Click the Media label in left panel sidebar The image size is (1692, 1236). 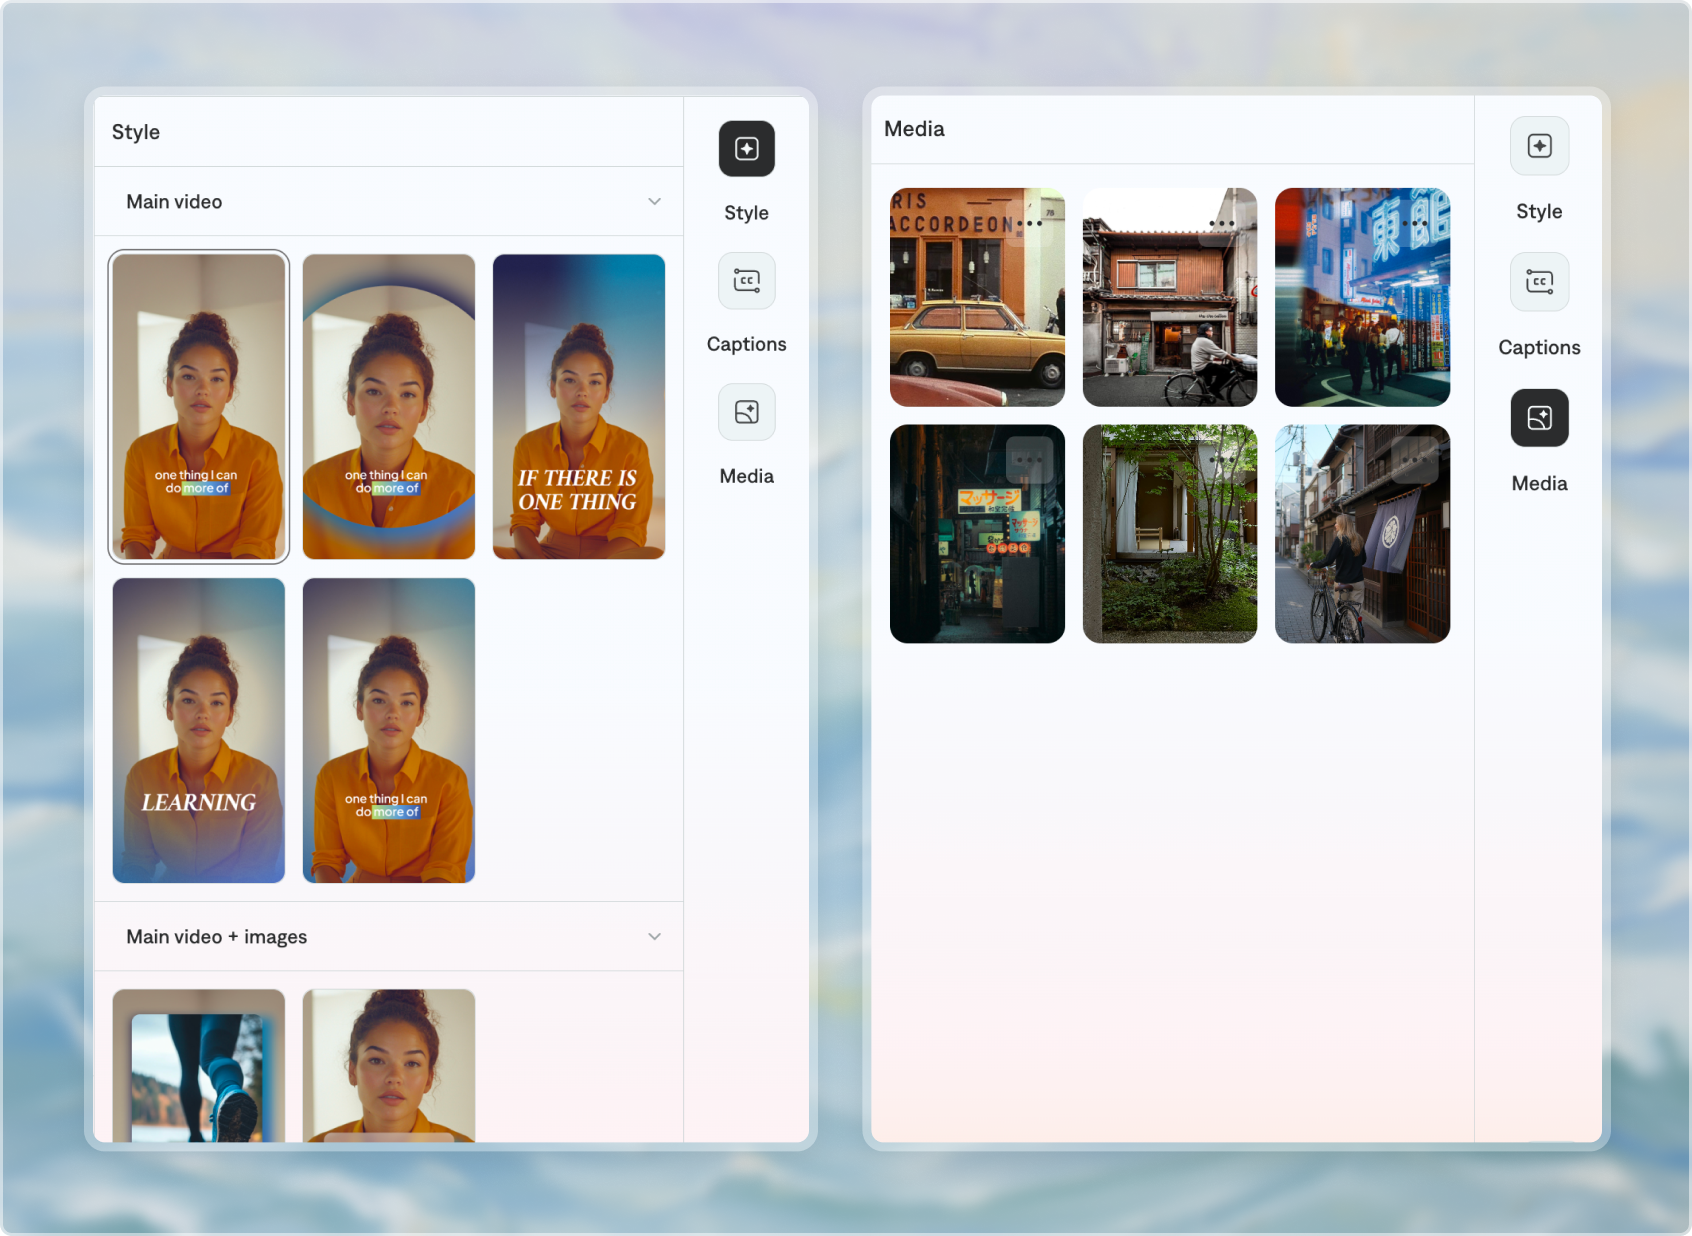tap(746, 476)
